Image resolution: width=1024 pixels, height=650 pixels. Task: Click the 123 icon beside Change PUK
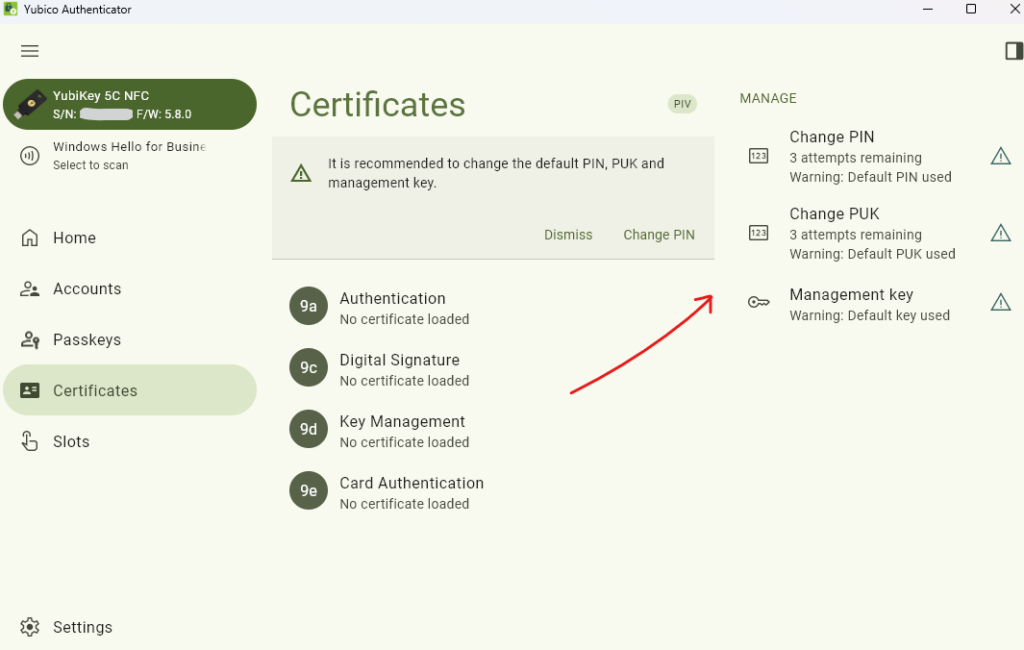click(x=758, y=233)
